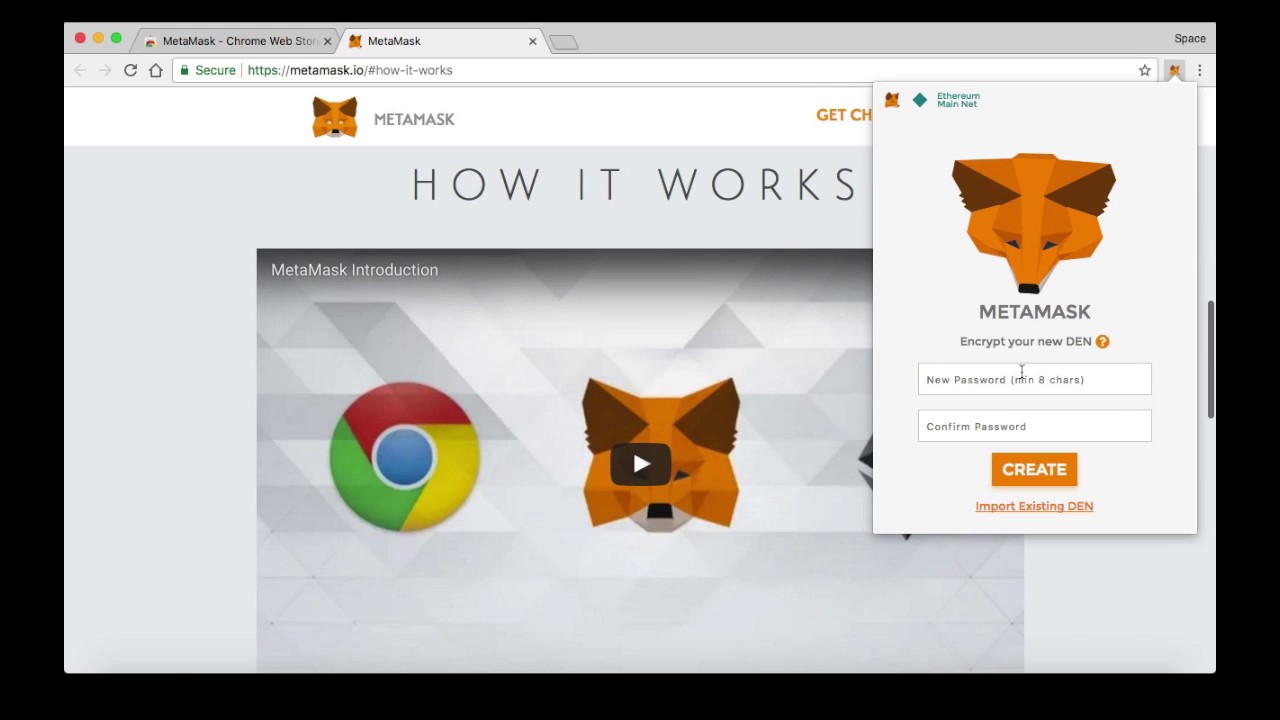The width and height of the screenshot is (1280, 720).
Task: Click the small fox icon in popup header
Action: pyautogui.click(x=892, y=100)
